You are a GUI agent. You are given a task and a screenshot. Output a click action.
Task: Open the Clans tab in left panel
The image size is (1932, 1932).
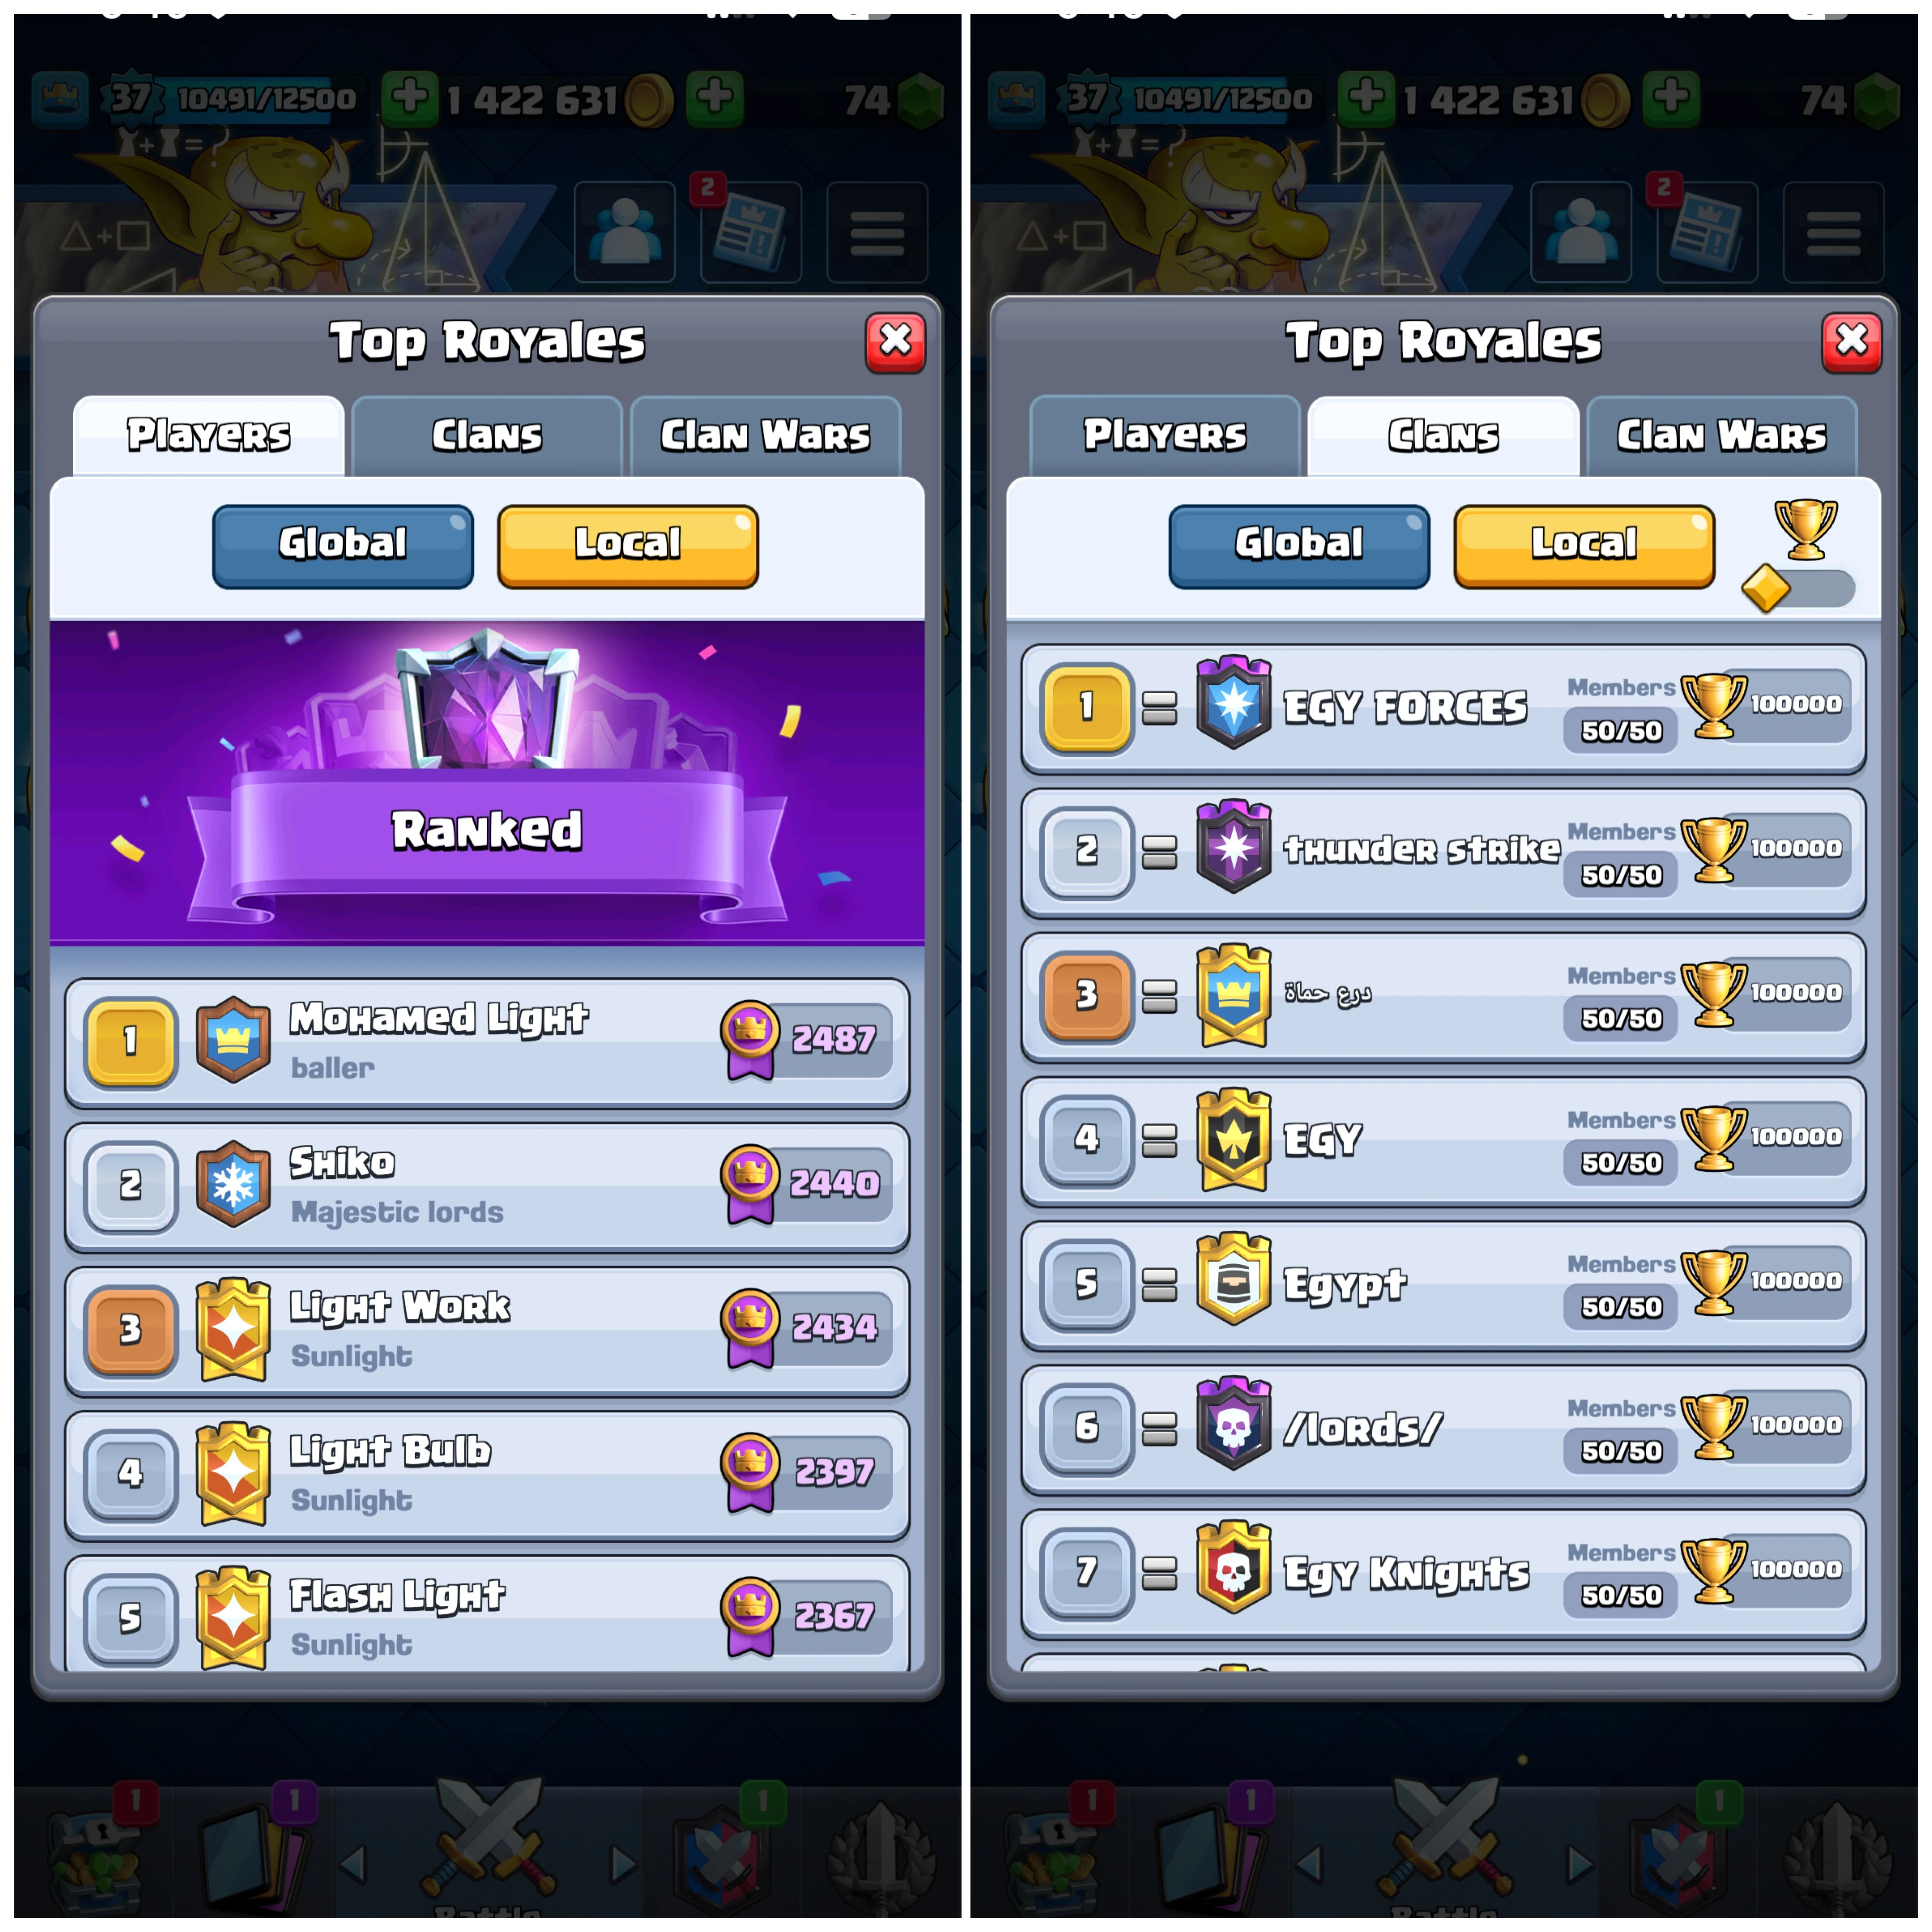point(487,436)
